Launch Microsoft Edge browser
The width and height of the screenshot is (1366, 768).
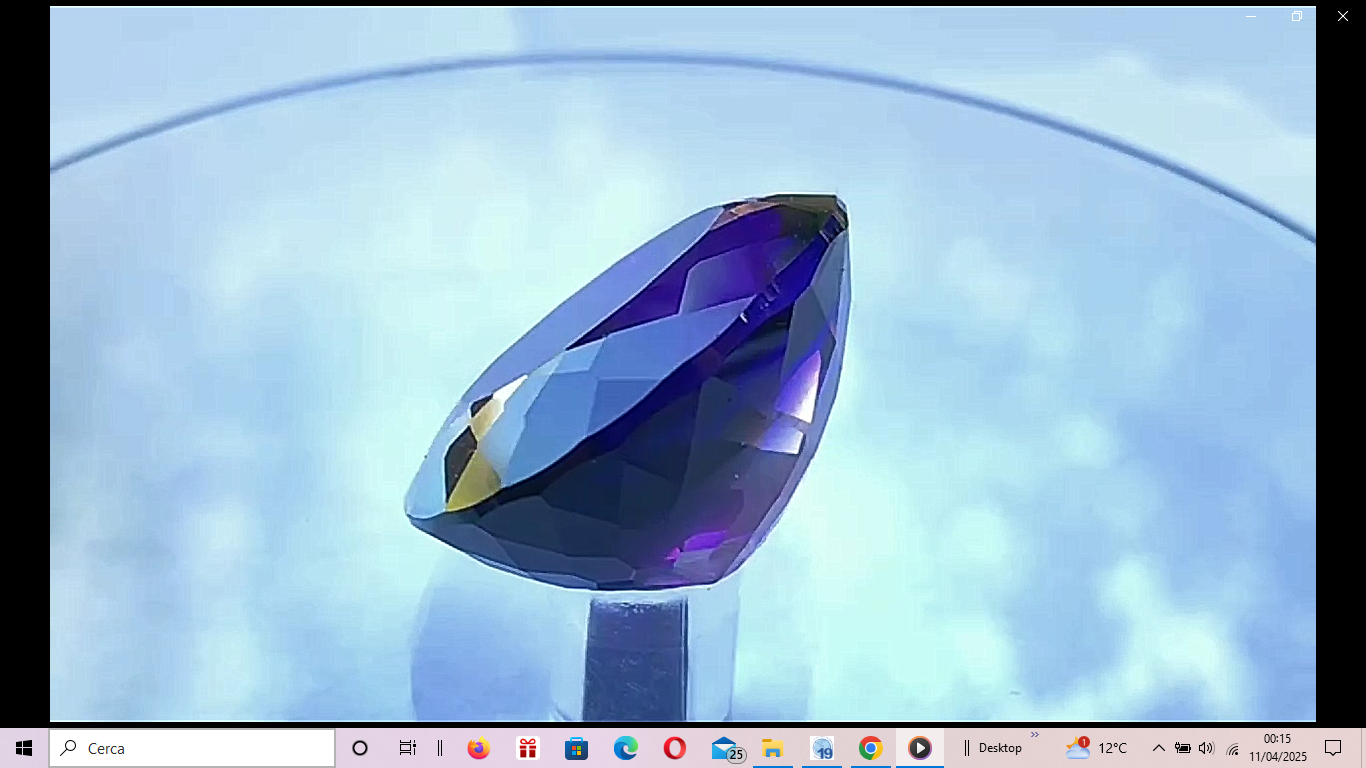(x=625, y=748)
